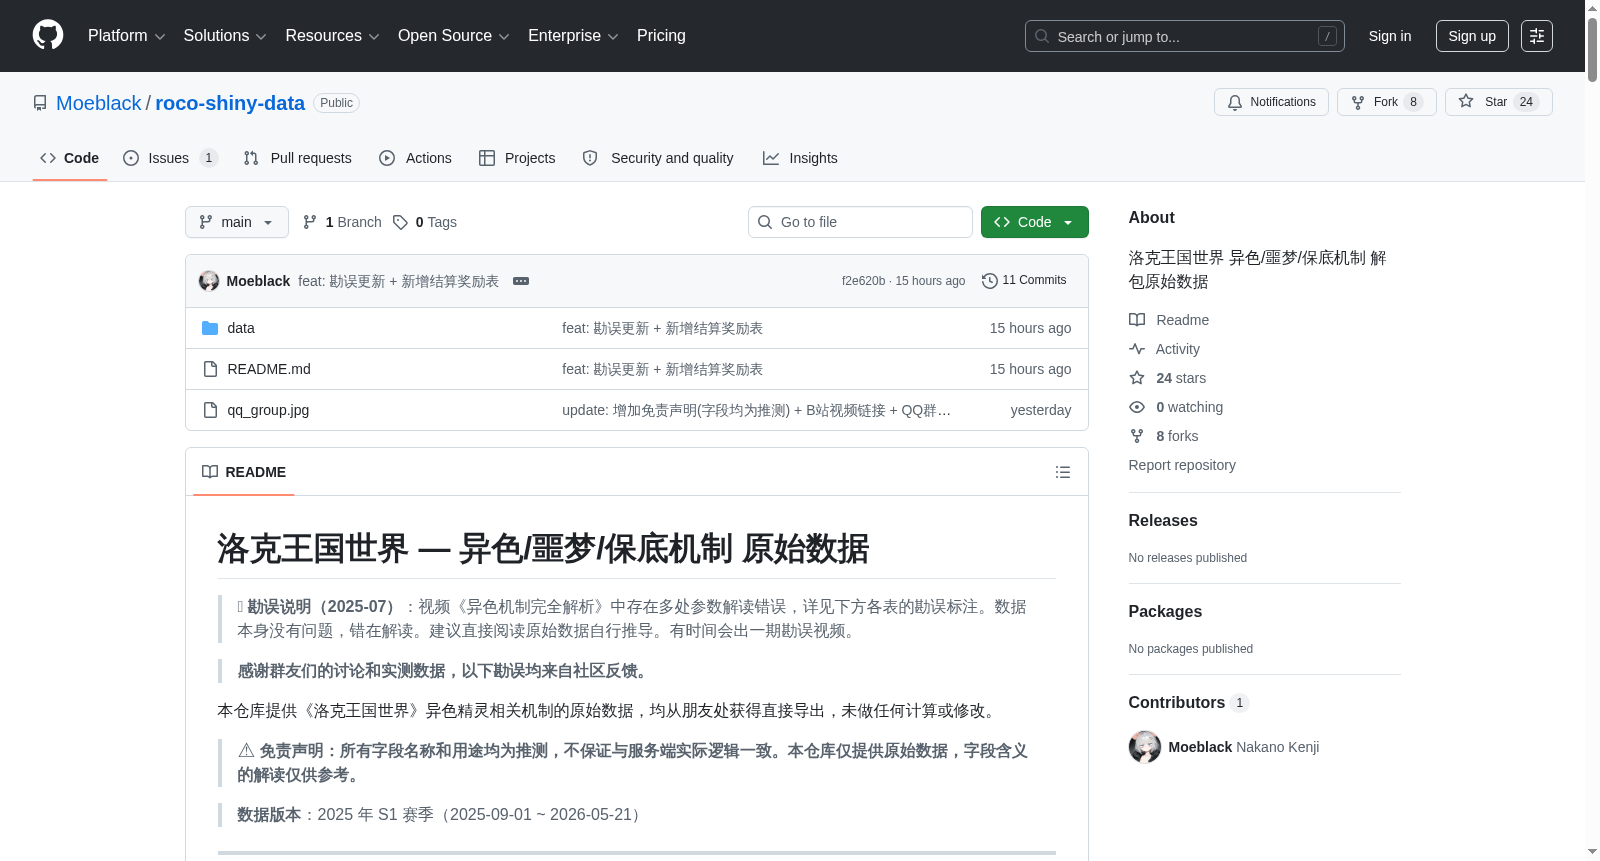This screenshot has width=1600, height=861.
Task: Click the repository icon beside Moeblack
Action: [40, 103]
